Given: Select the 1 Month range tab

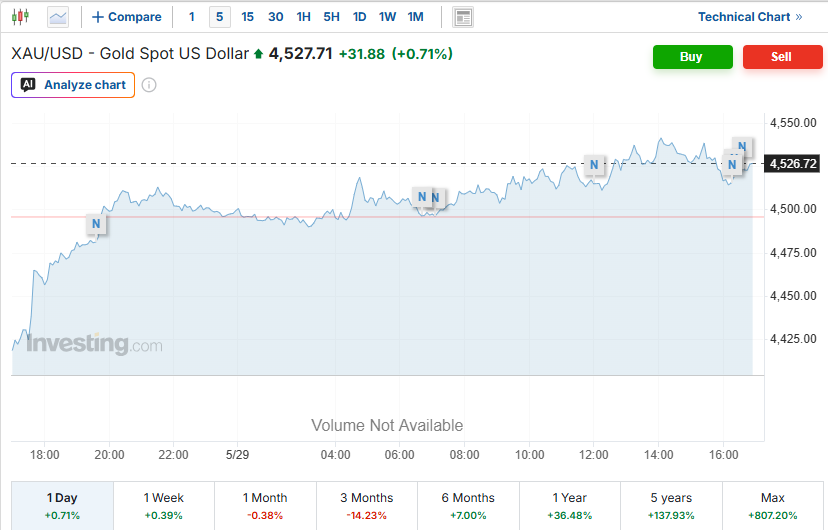Looking at the screenshot, I should (265, 506).
